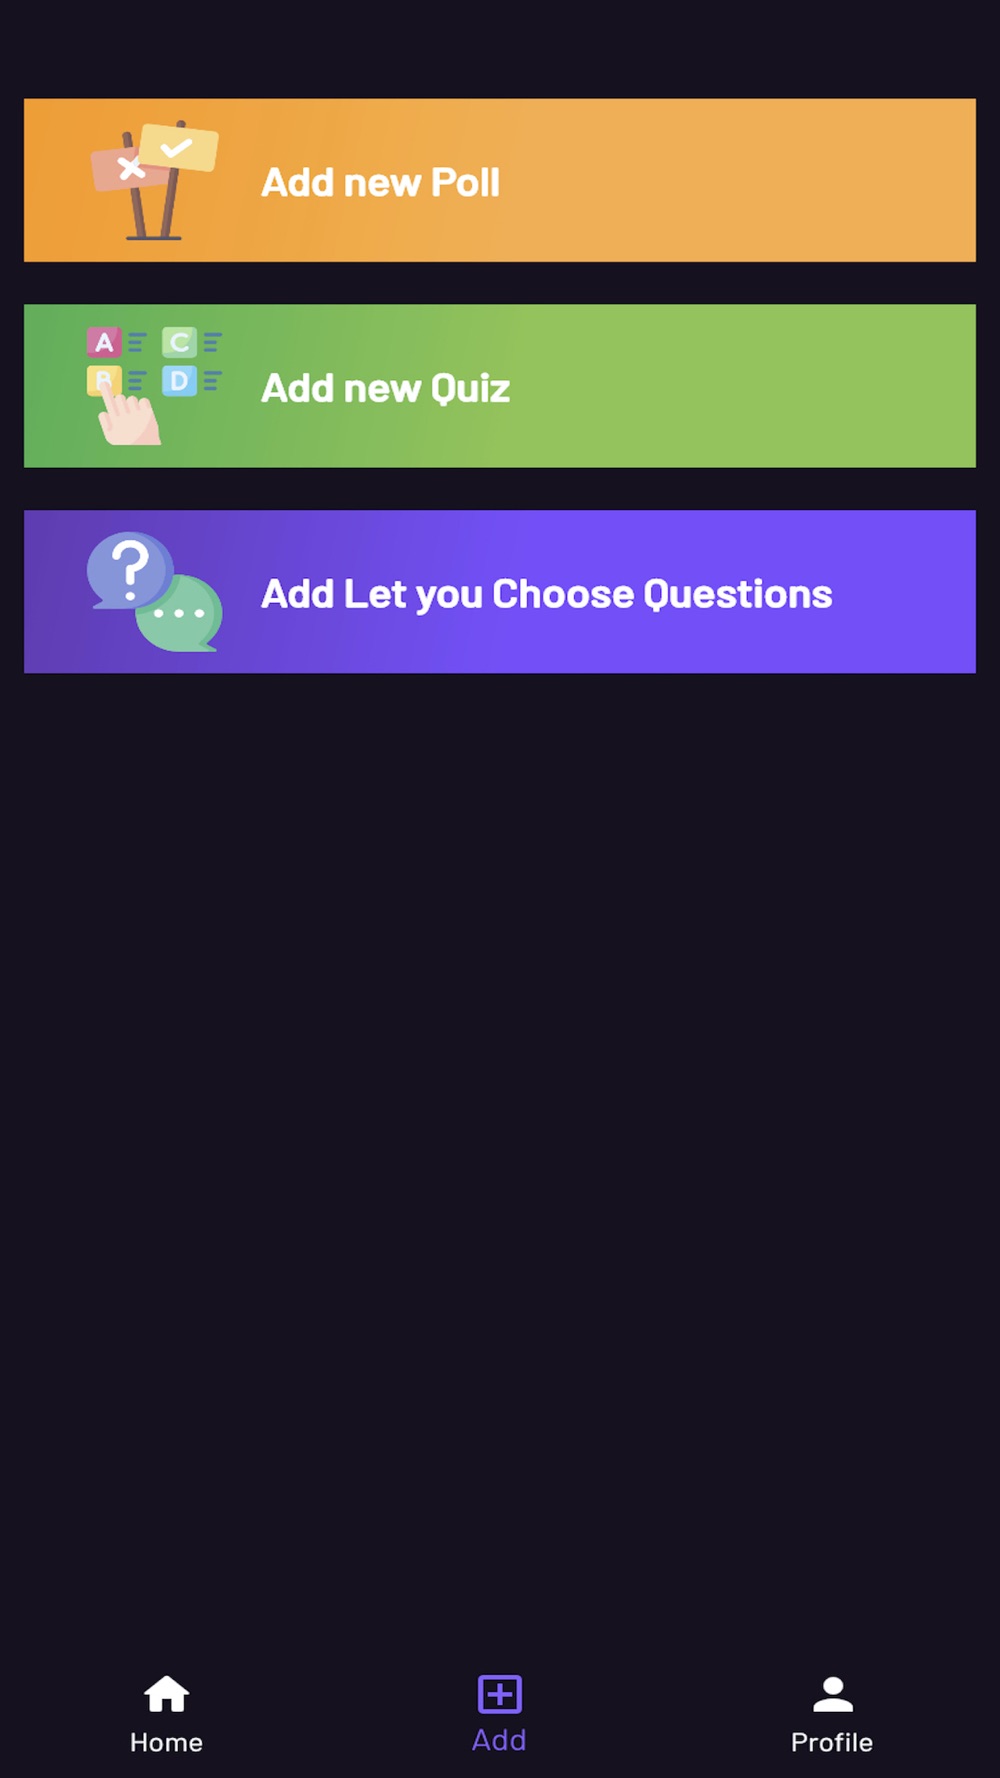This screenshot has height=1778, width=1000.
Task: Click the blue letter D tile
Action: click(179, 381)
